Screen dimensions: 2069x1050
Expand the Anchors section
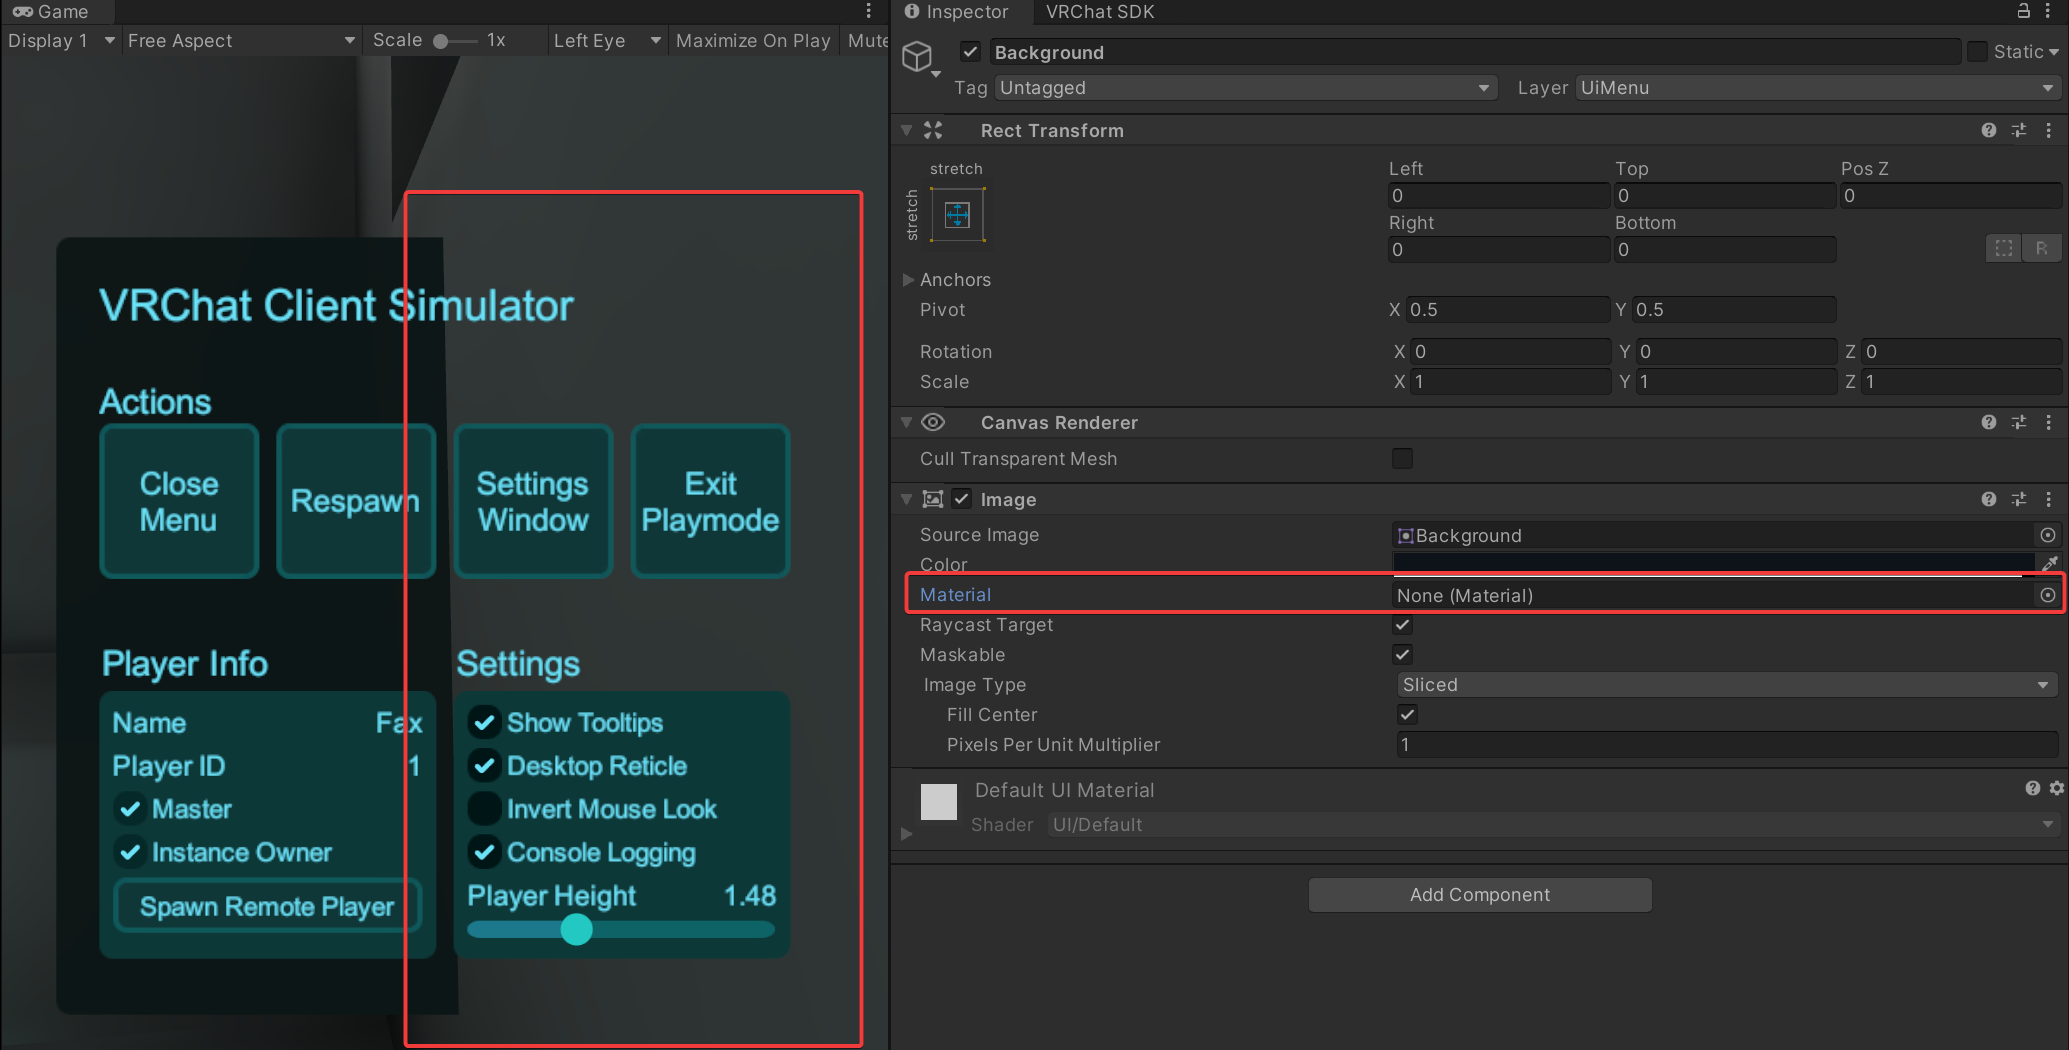tap(908, 280)
